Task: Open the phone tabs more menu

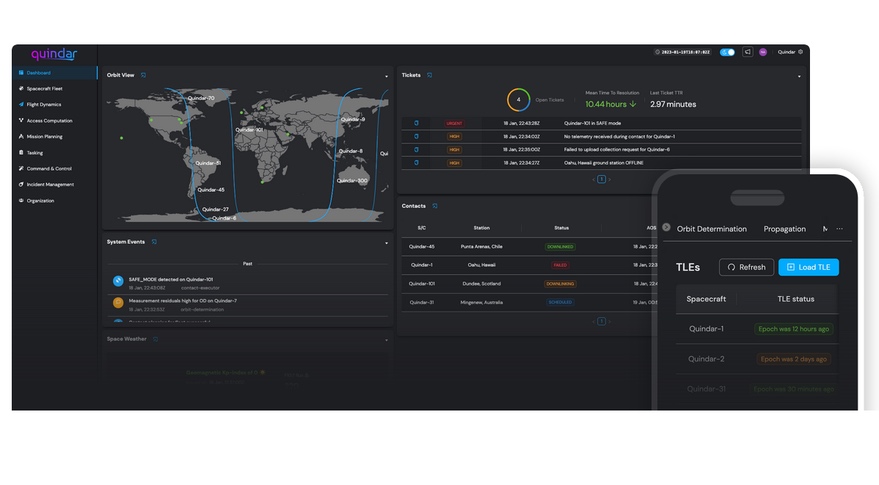Action: (x=839, y=229)
